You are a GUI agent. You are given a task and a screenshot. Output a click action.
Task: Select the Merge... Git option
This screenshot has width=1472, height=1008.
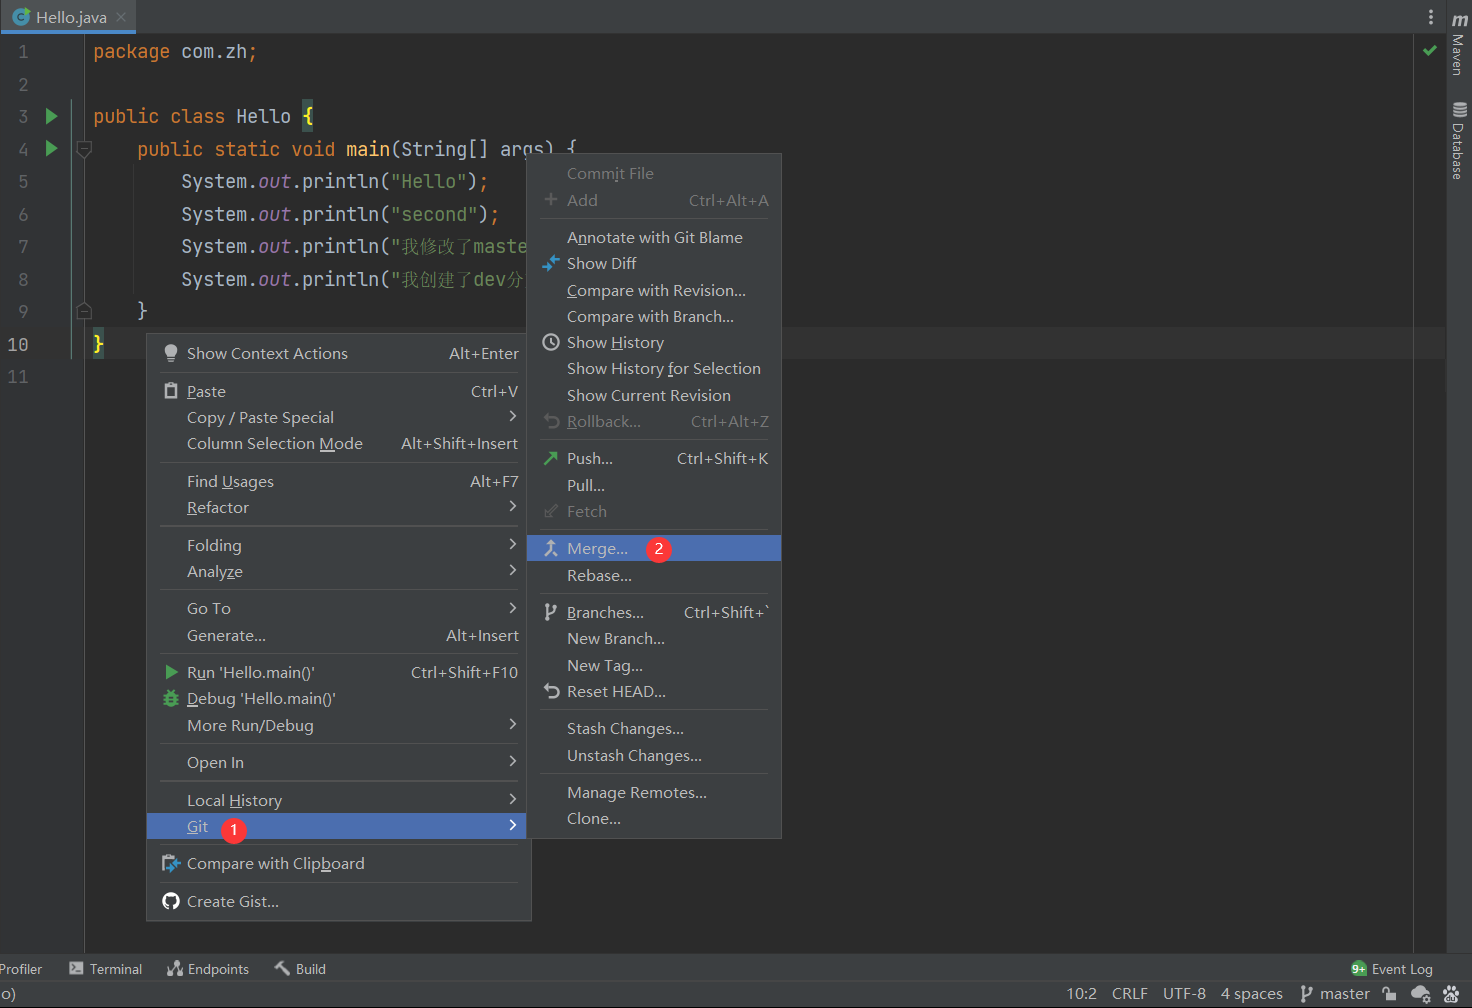pyautogui.click(x=654, y=548)
